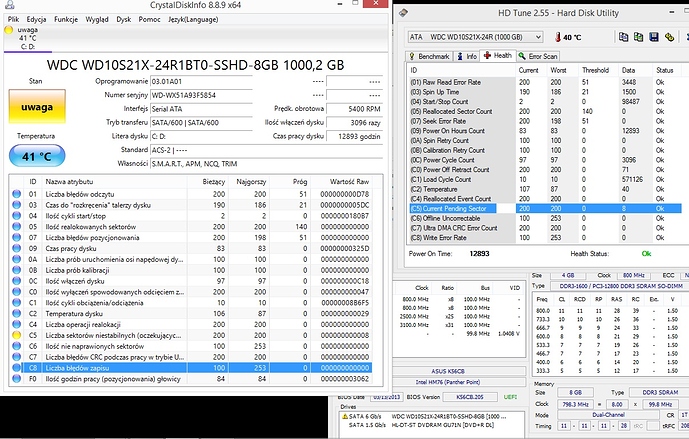
Task: Click the 5400 RPM rotation speed field
Action: click(x=354, y=109)
